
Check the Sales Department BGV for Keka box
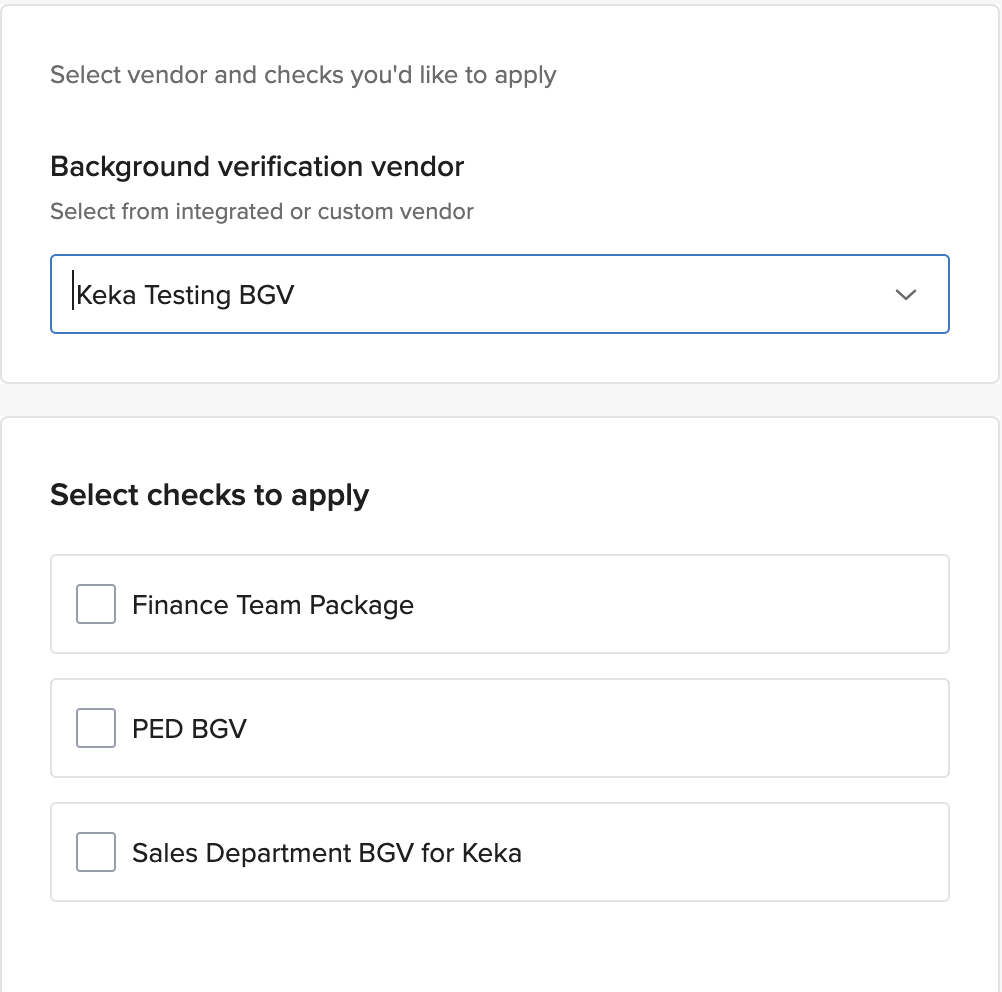[x=96, y=852]
